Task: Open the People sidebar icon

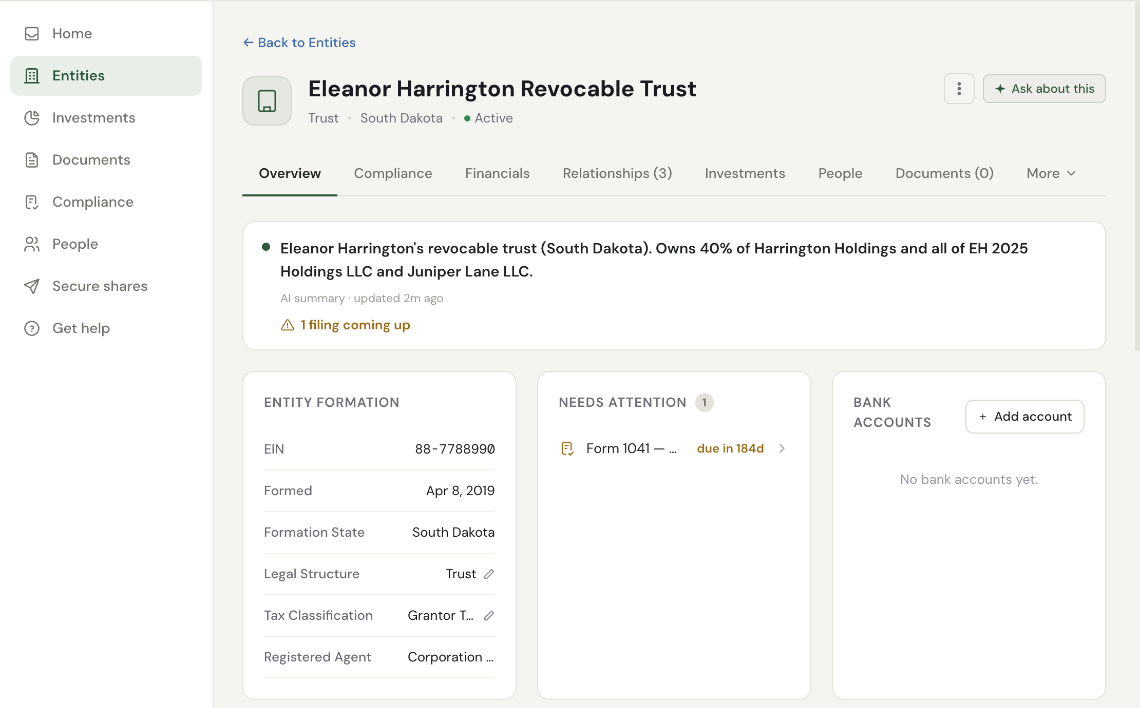Action: point(32,244)
